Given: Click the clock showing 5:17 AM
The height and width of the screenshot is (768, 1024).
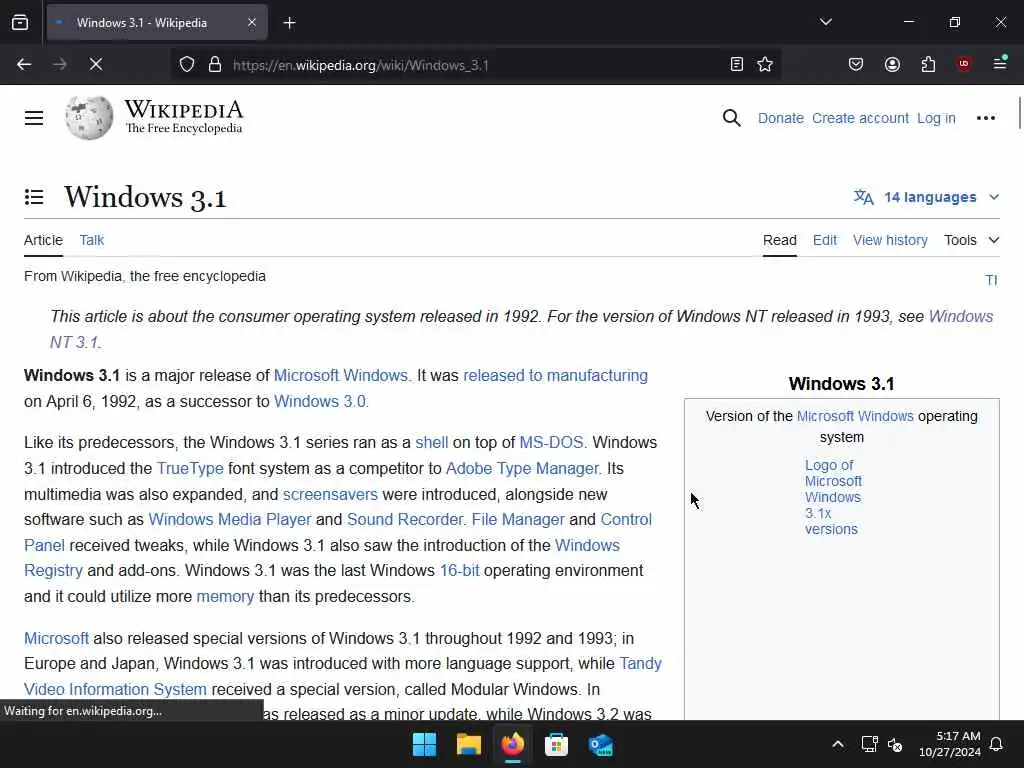Looking at the screenshot, I should [958, 736].
